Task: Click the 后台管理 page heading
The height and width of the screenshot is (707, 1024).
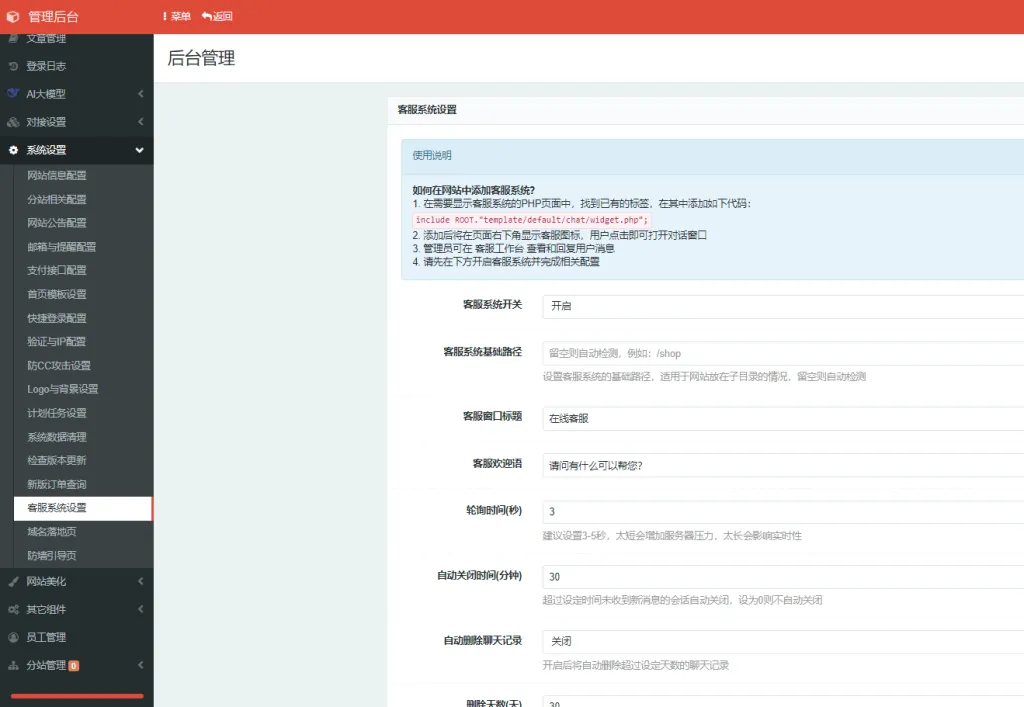Action: point(201,58)
